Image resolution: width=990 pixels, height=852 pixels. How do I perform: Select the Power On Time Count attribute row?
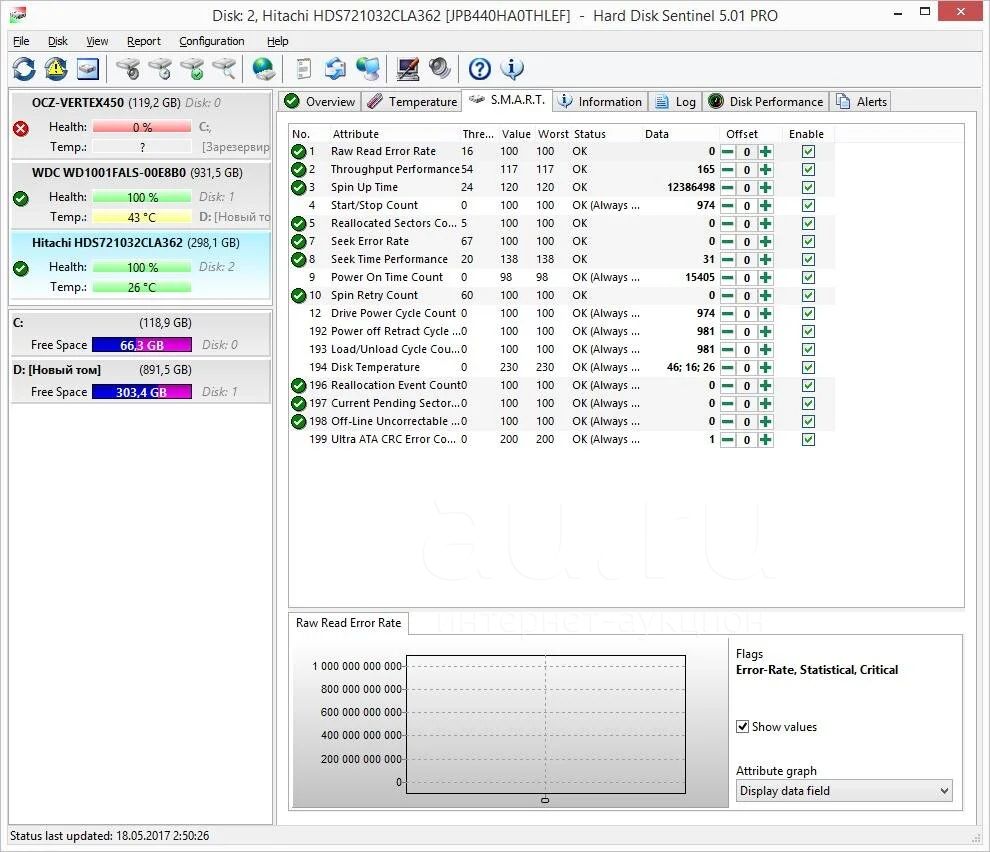pyautogui.click(x=562, y=277)
